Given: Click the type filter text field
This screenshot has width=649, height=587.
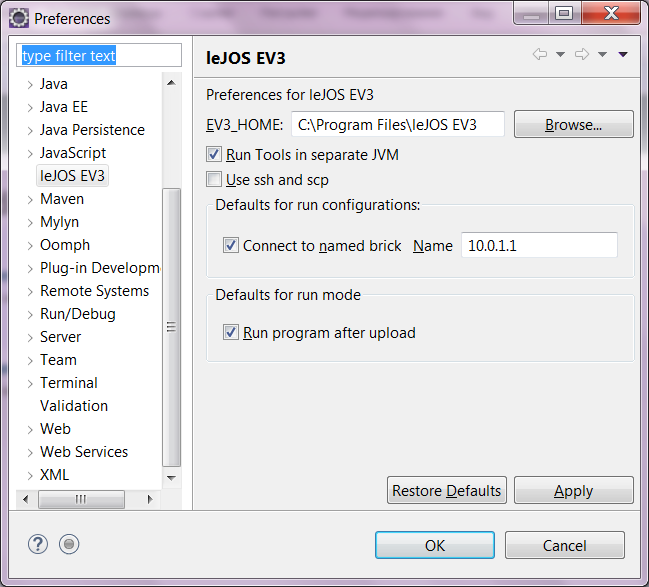Looking at the screenshot, I should point(99,55).
